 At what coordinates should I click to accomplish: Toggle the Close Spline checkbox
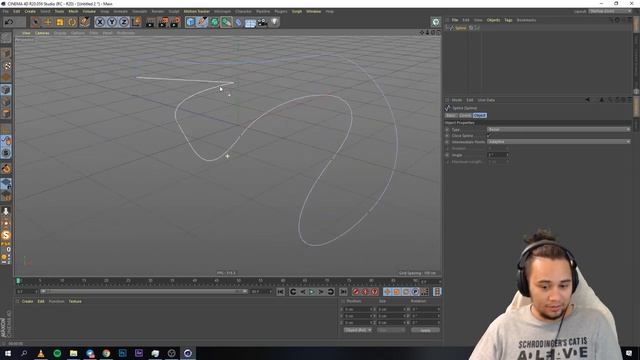[x=489, y=136]
